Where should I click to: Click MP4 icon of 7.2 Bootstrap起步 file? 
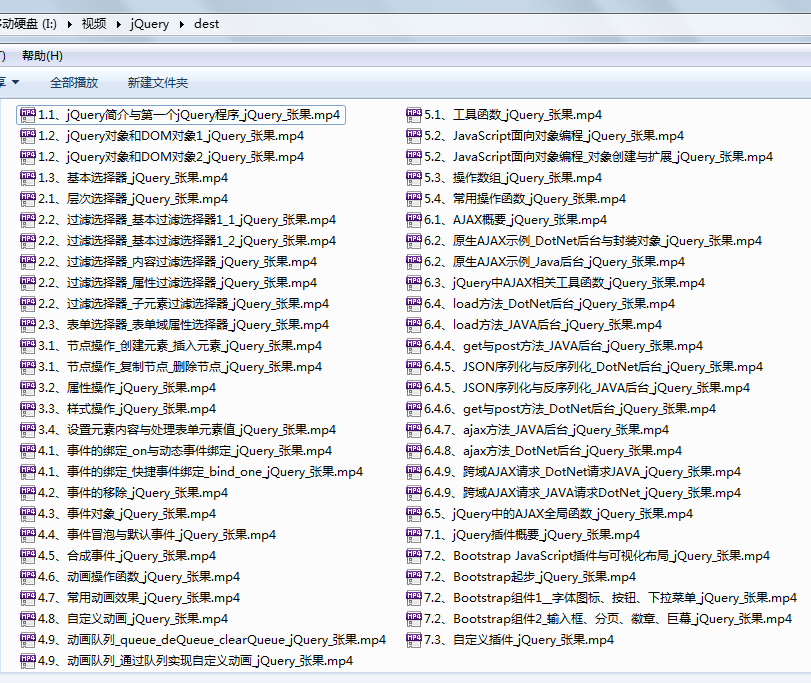(414, 577)
